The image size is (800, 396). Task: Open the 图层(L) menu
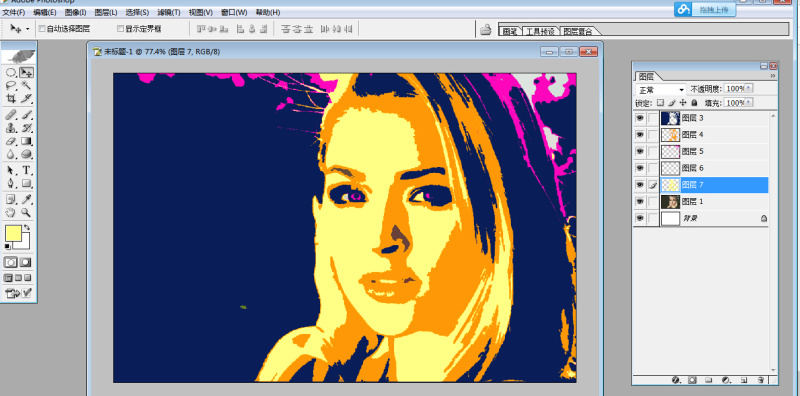(x=106, y=12)
